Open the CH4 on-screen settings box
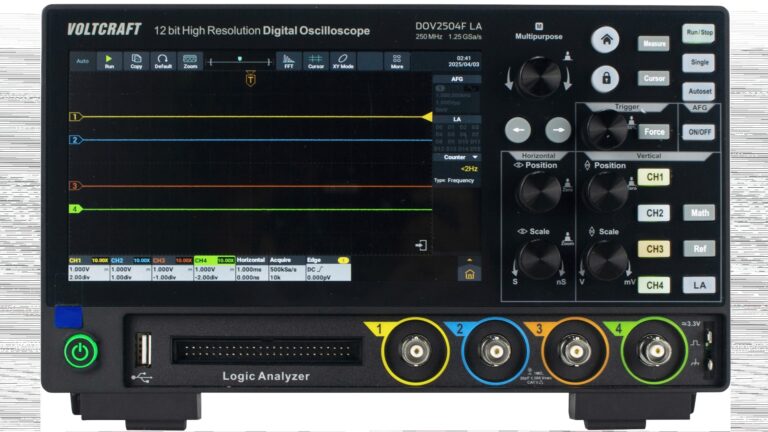Viewport: 768px width, 432px height. (x=215, y=269)
